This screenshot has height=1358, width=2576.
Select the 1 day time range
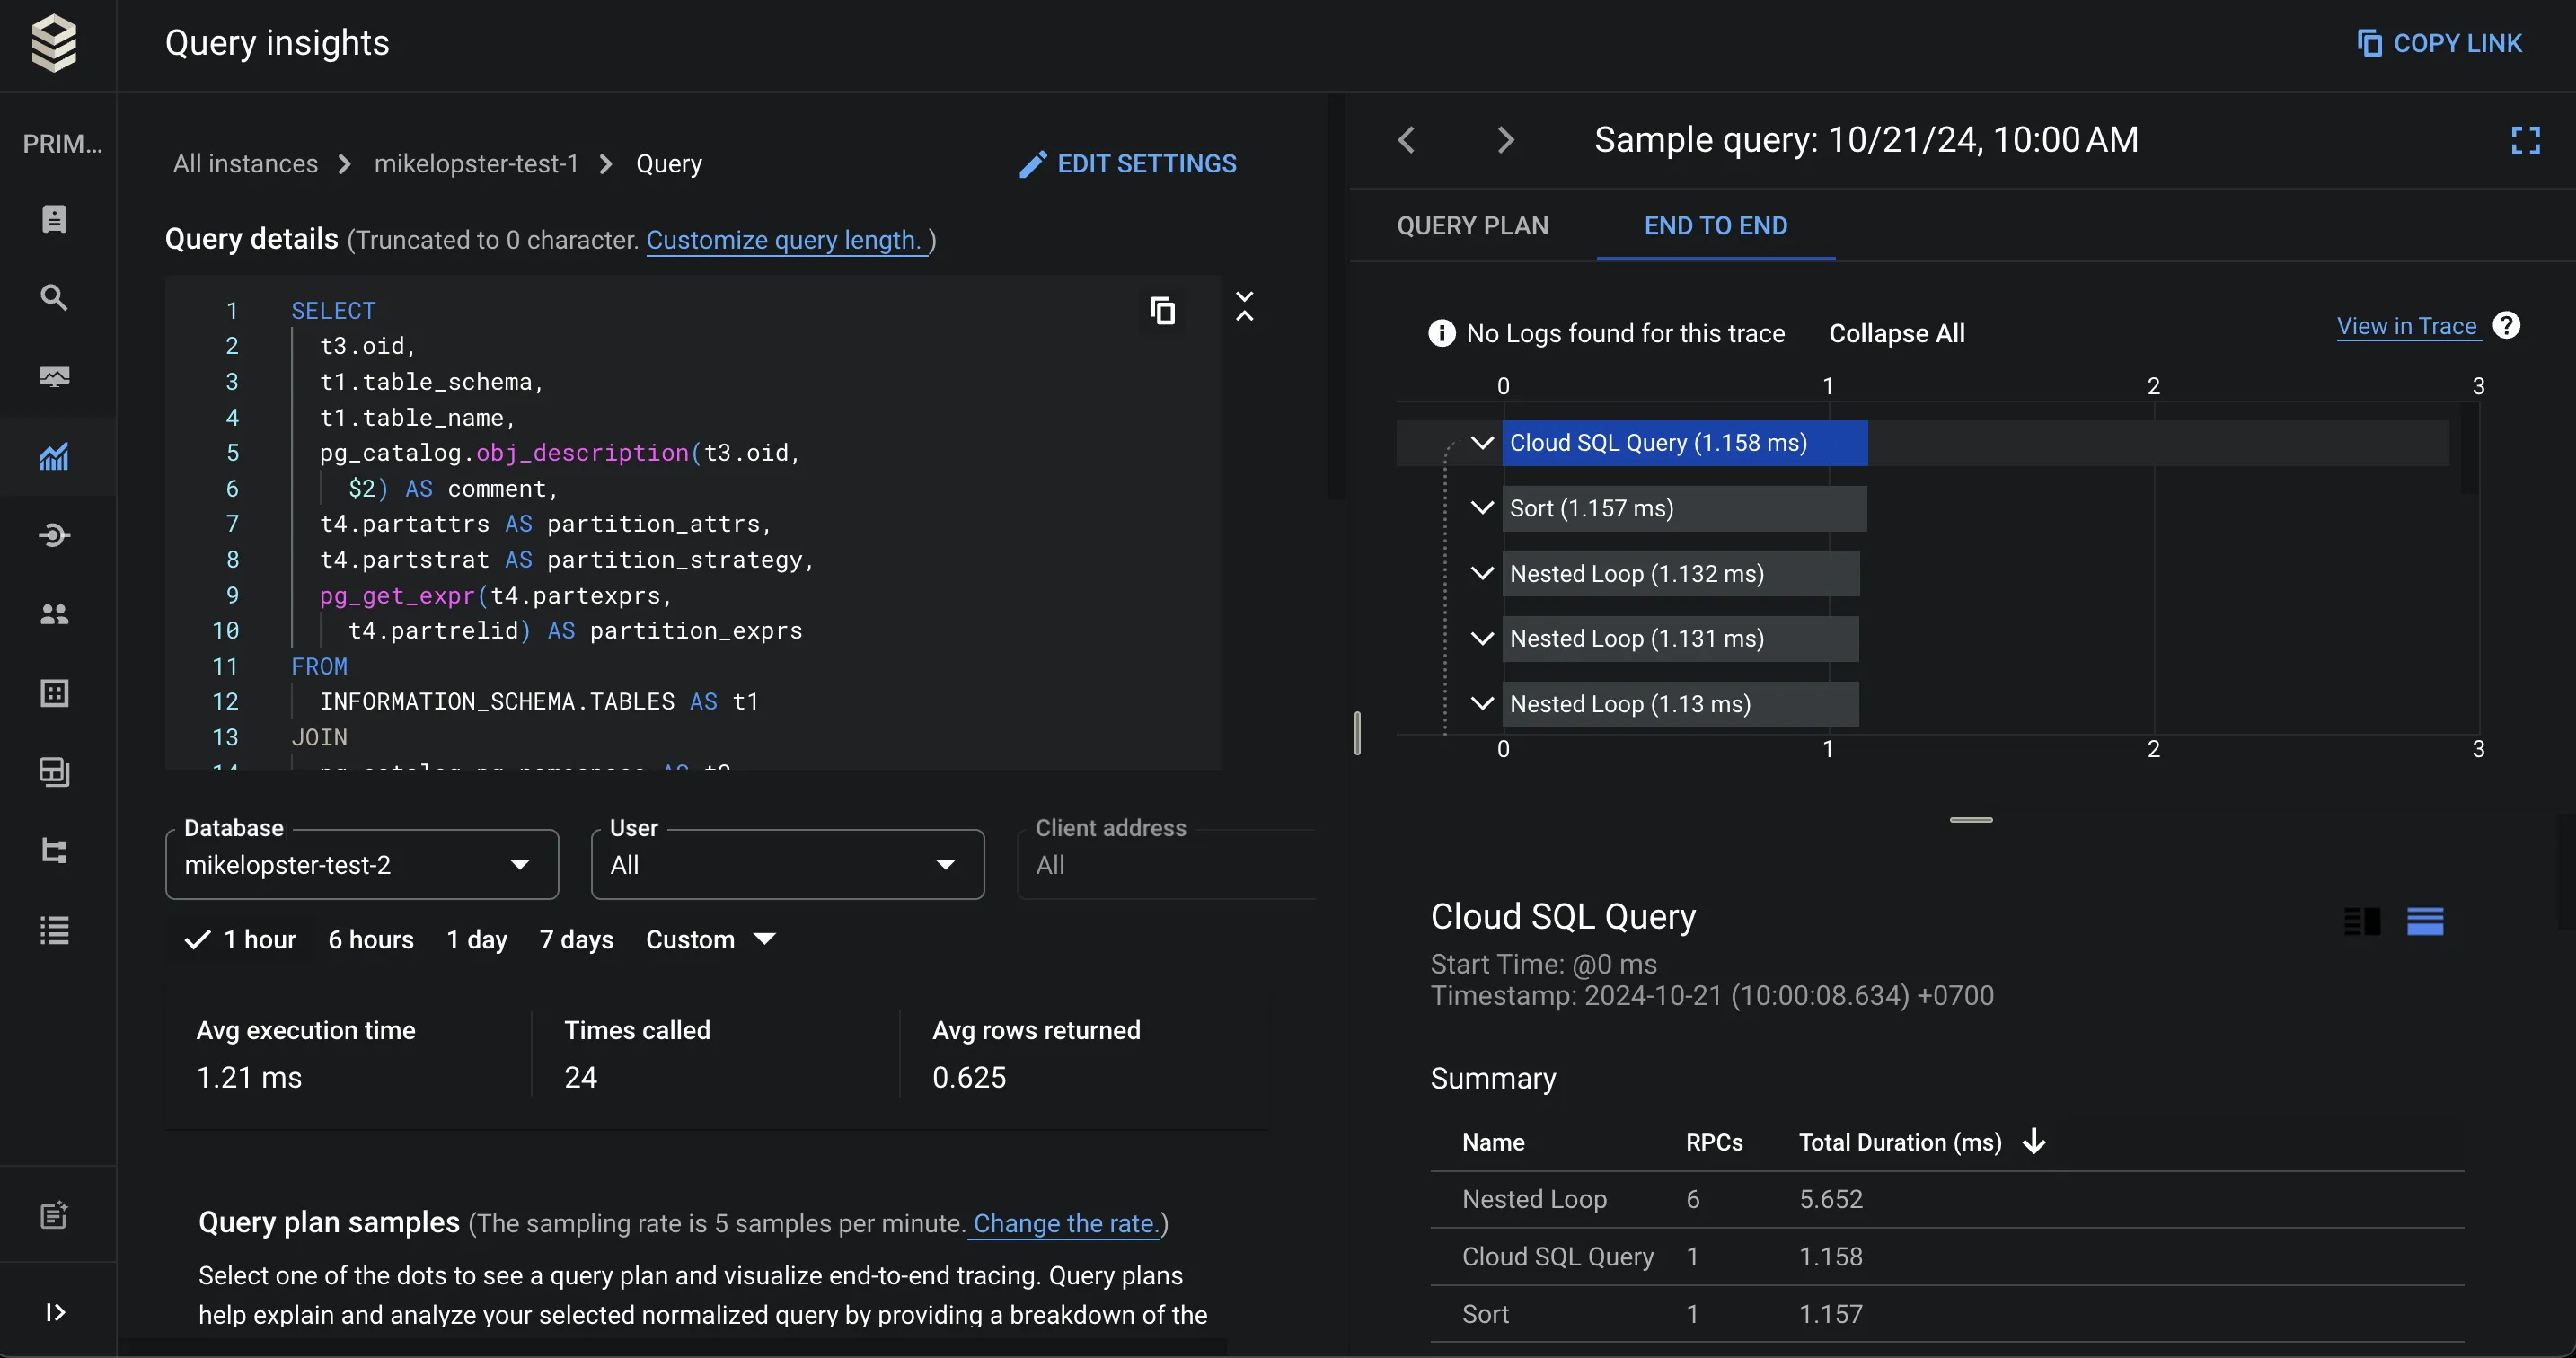pyautogui.click(x=477, y=939)
